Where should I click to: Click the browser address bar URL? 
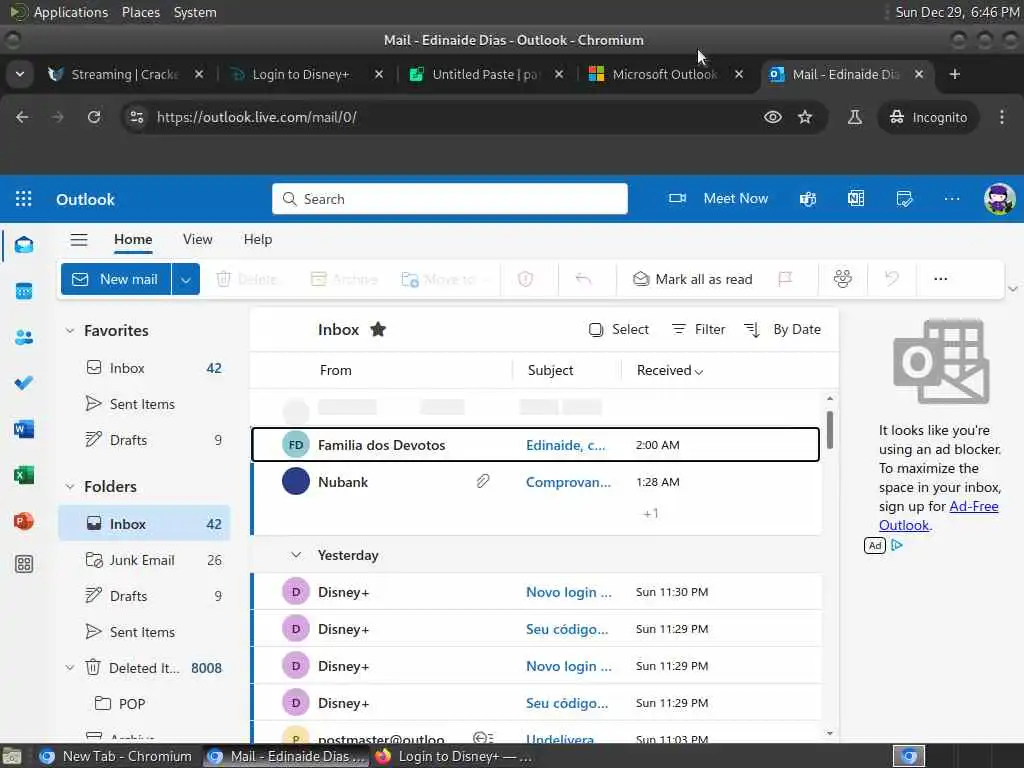click(257, 117)
